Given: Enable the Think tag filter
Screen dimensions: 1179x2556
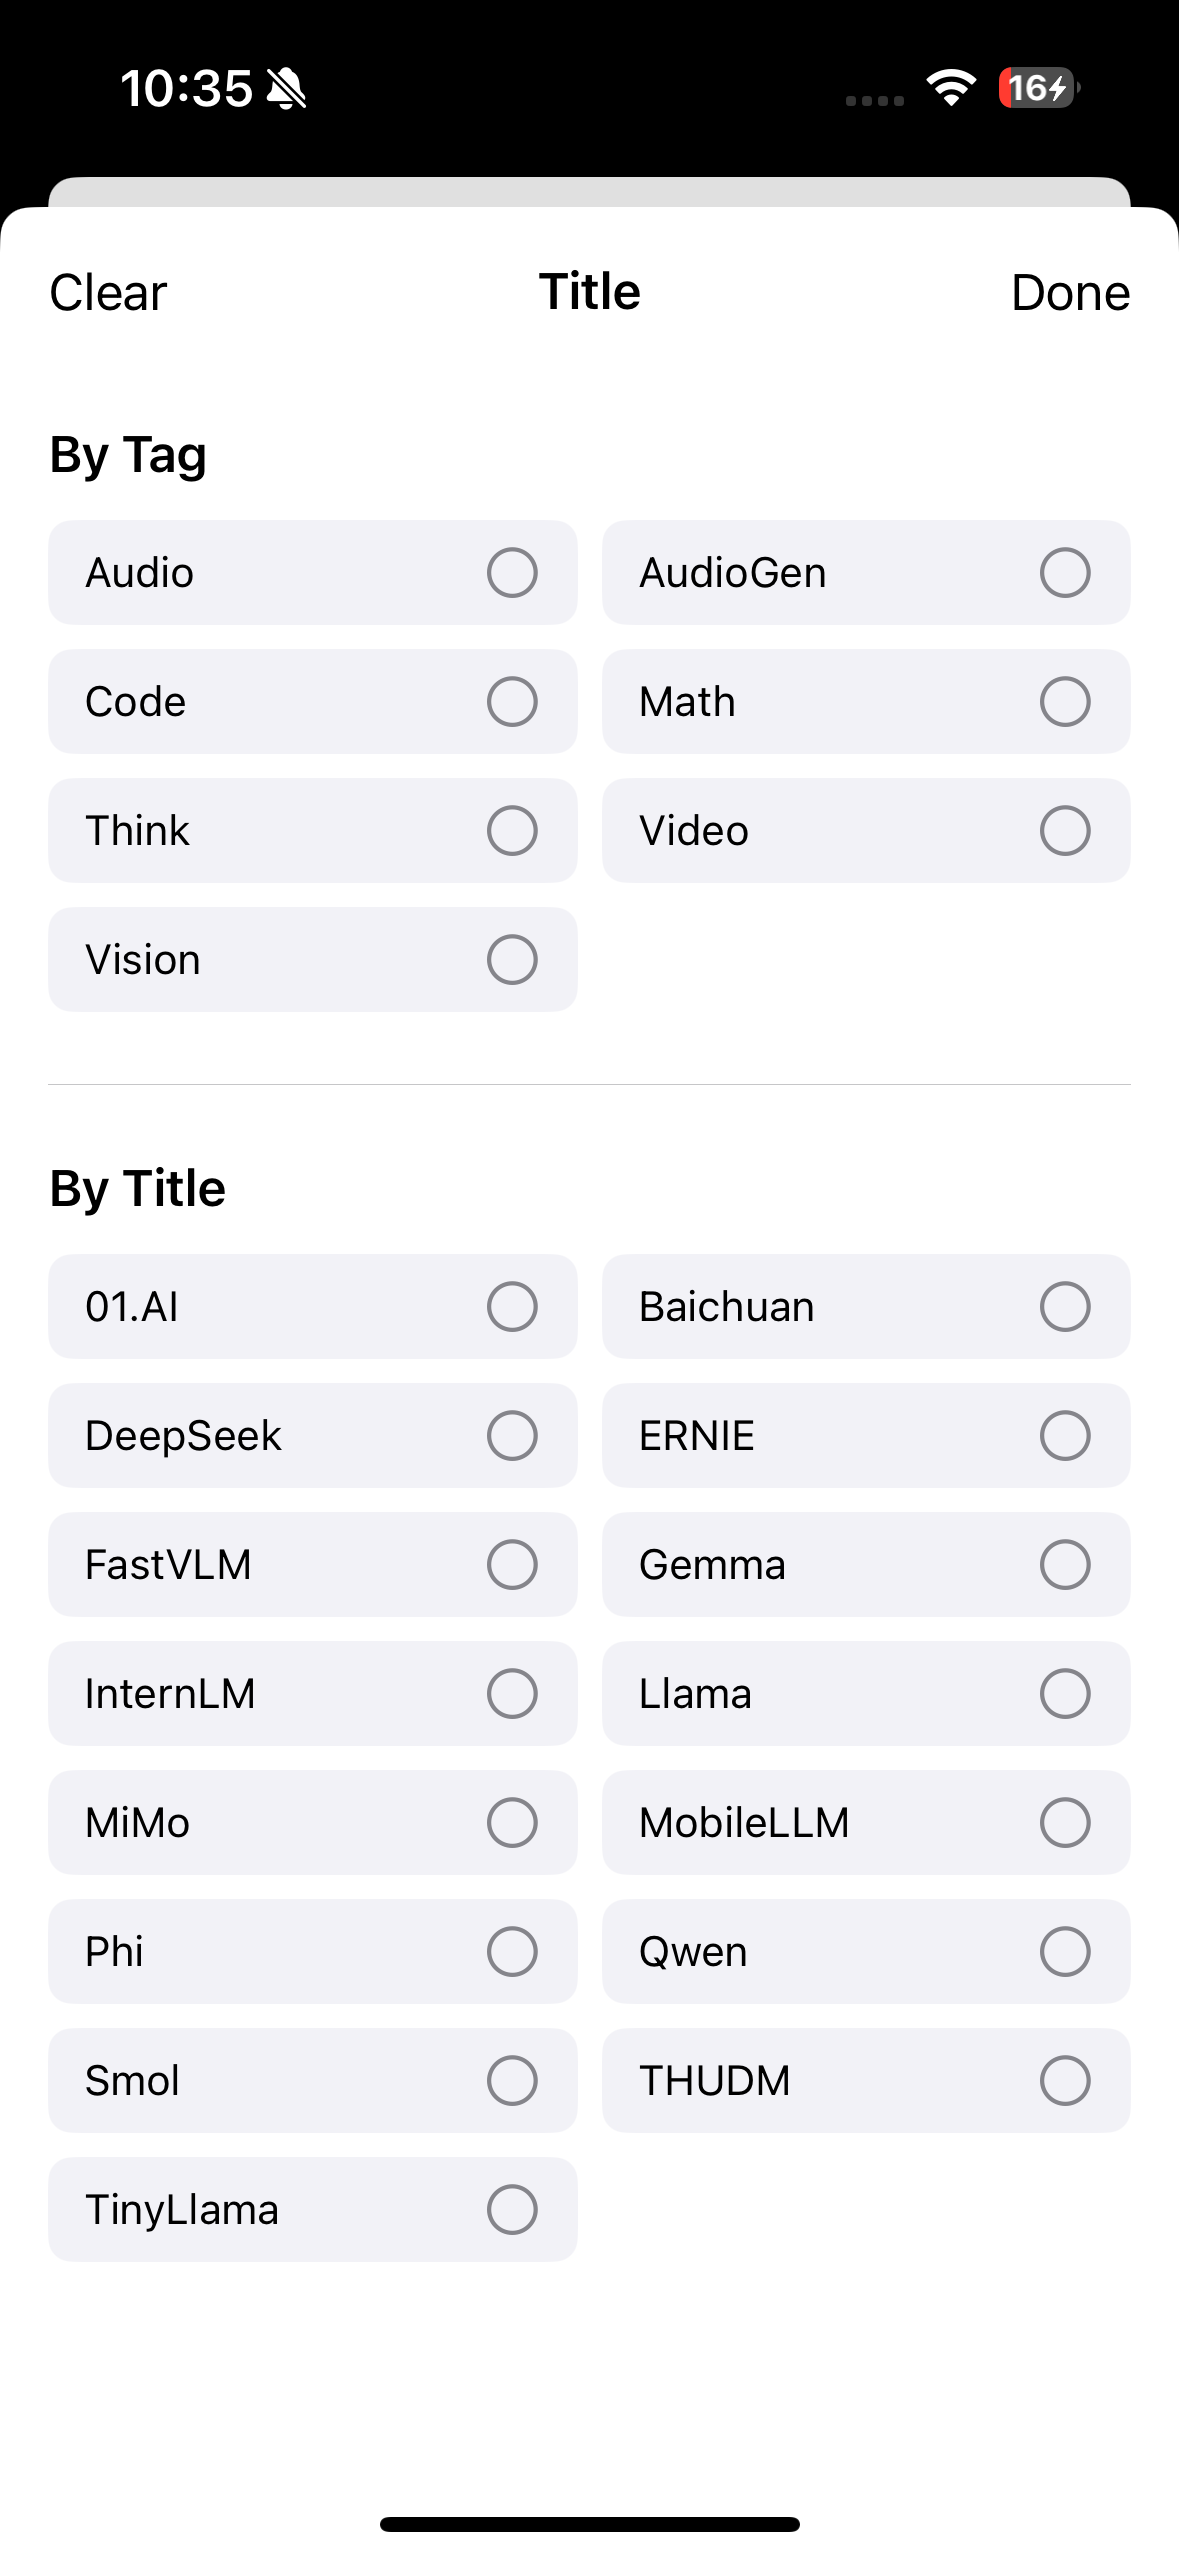Looking at the screenshot, I should [312, 830].
